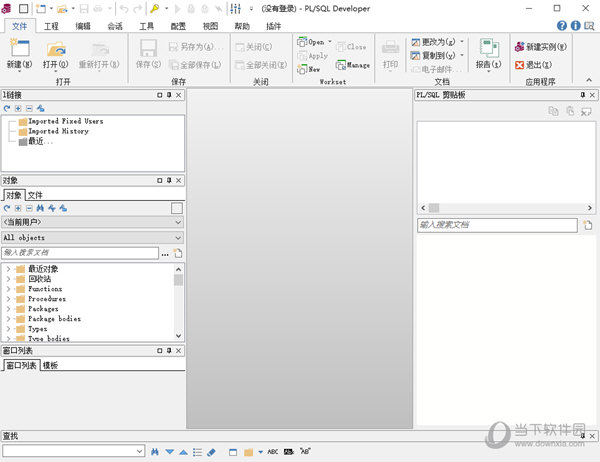
Task: Click the Workset Manage icon
Action: pyautogui.click(x=341, y=65)
